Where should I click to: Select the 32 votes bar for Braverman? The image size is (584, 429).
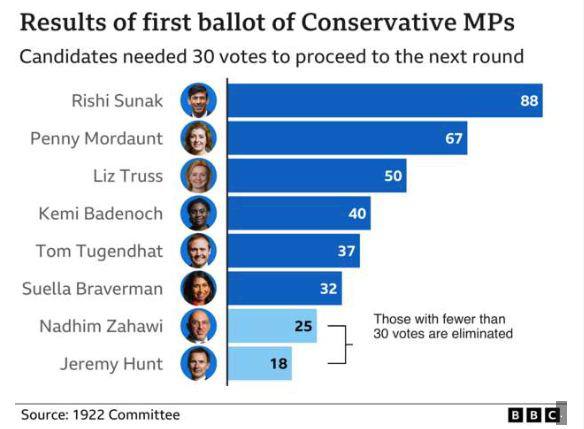pos(285,288)
